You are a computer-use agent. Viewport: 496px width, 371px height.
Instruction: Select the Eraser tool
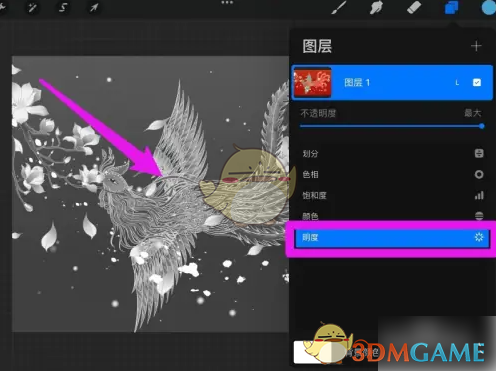(414, 7)
